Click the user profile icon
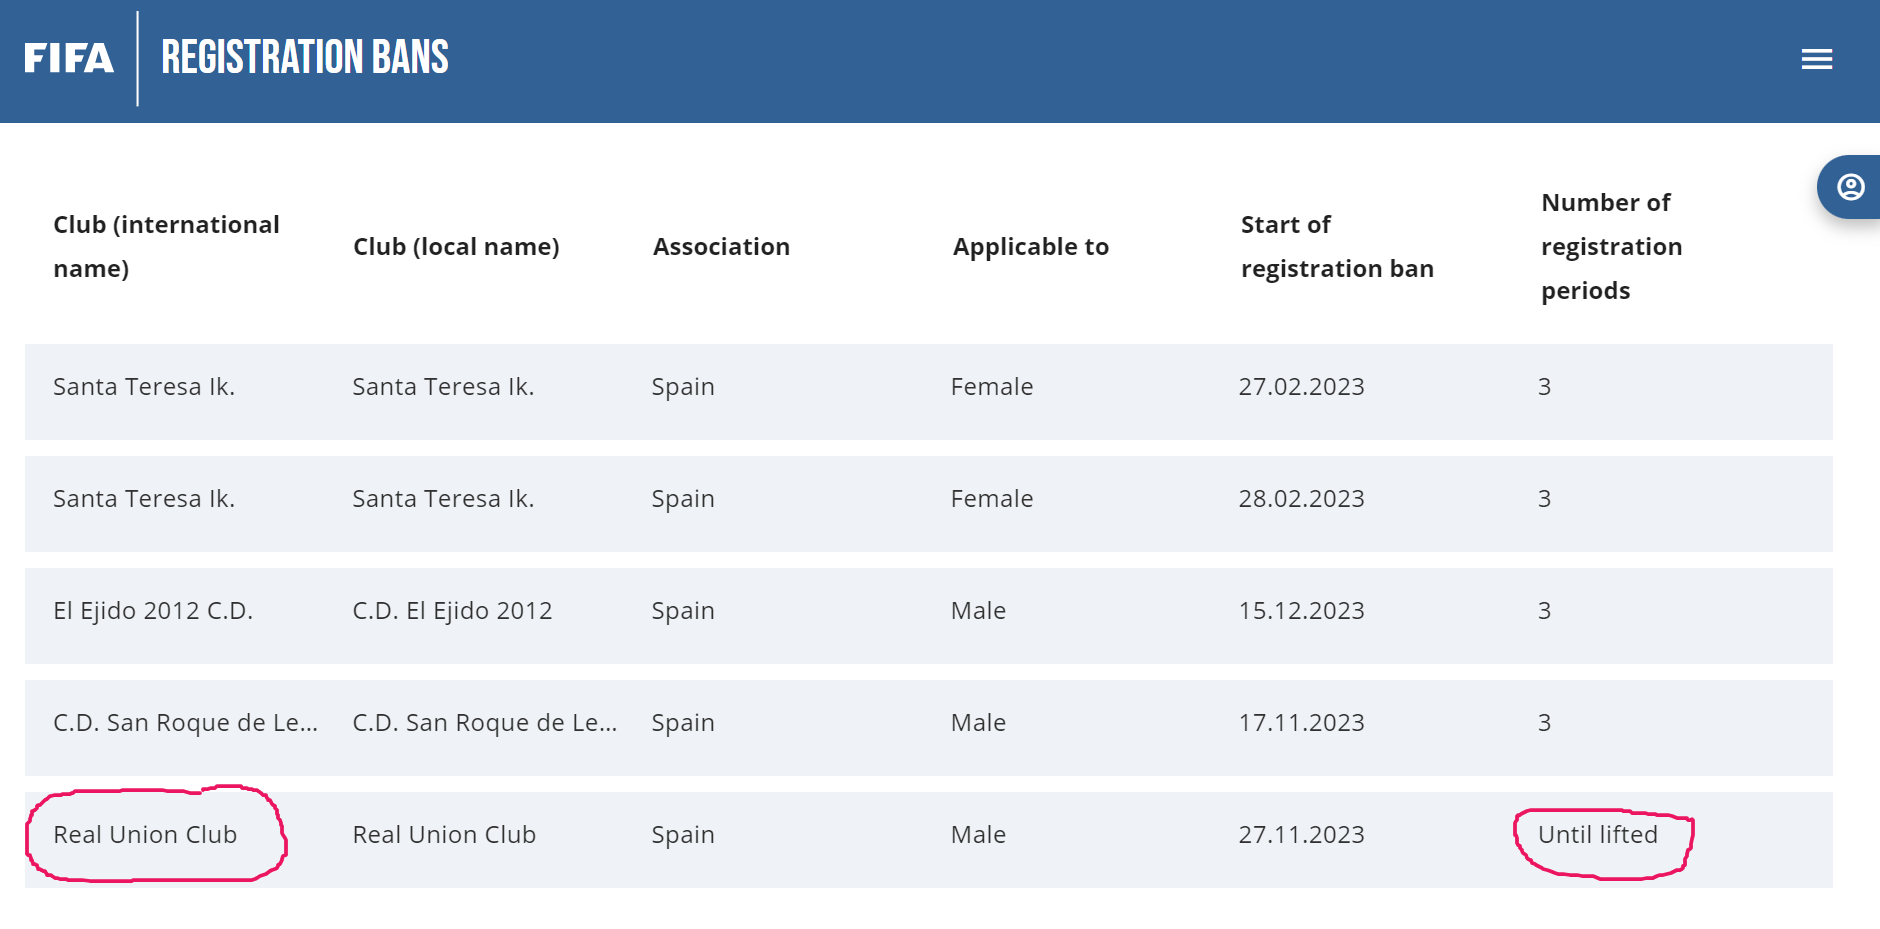Viewport: 1880px width, 929px height. click(1850, 187)
